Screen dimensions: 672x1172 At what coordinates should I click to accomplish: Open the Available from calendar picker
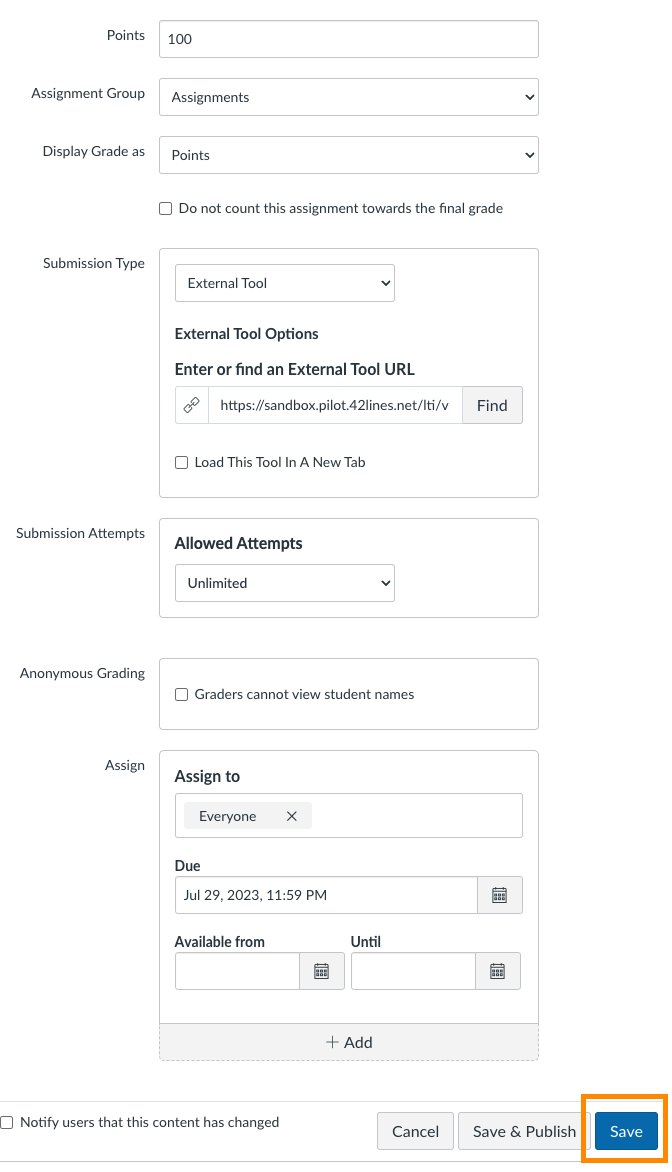pos(322,971)
